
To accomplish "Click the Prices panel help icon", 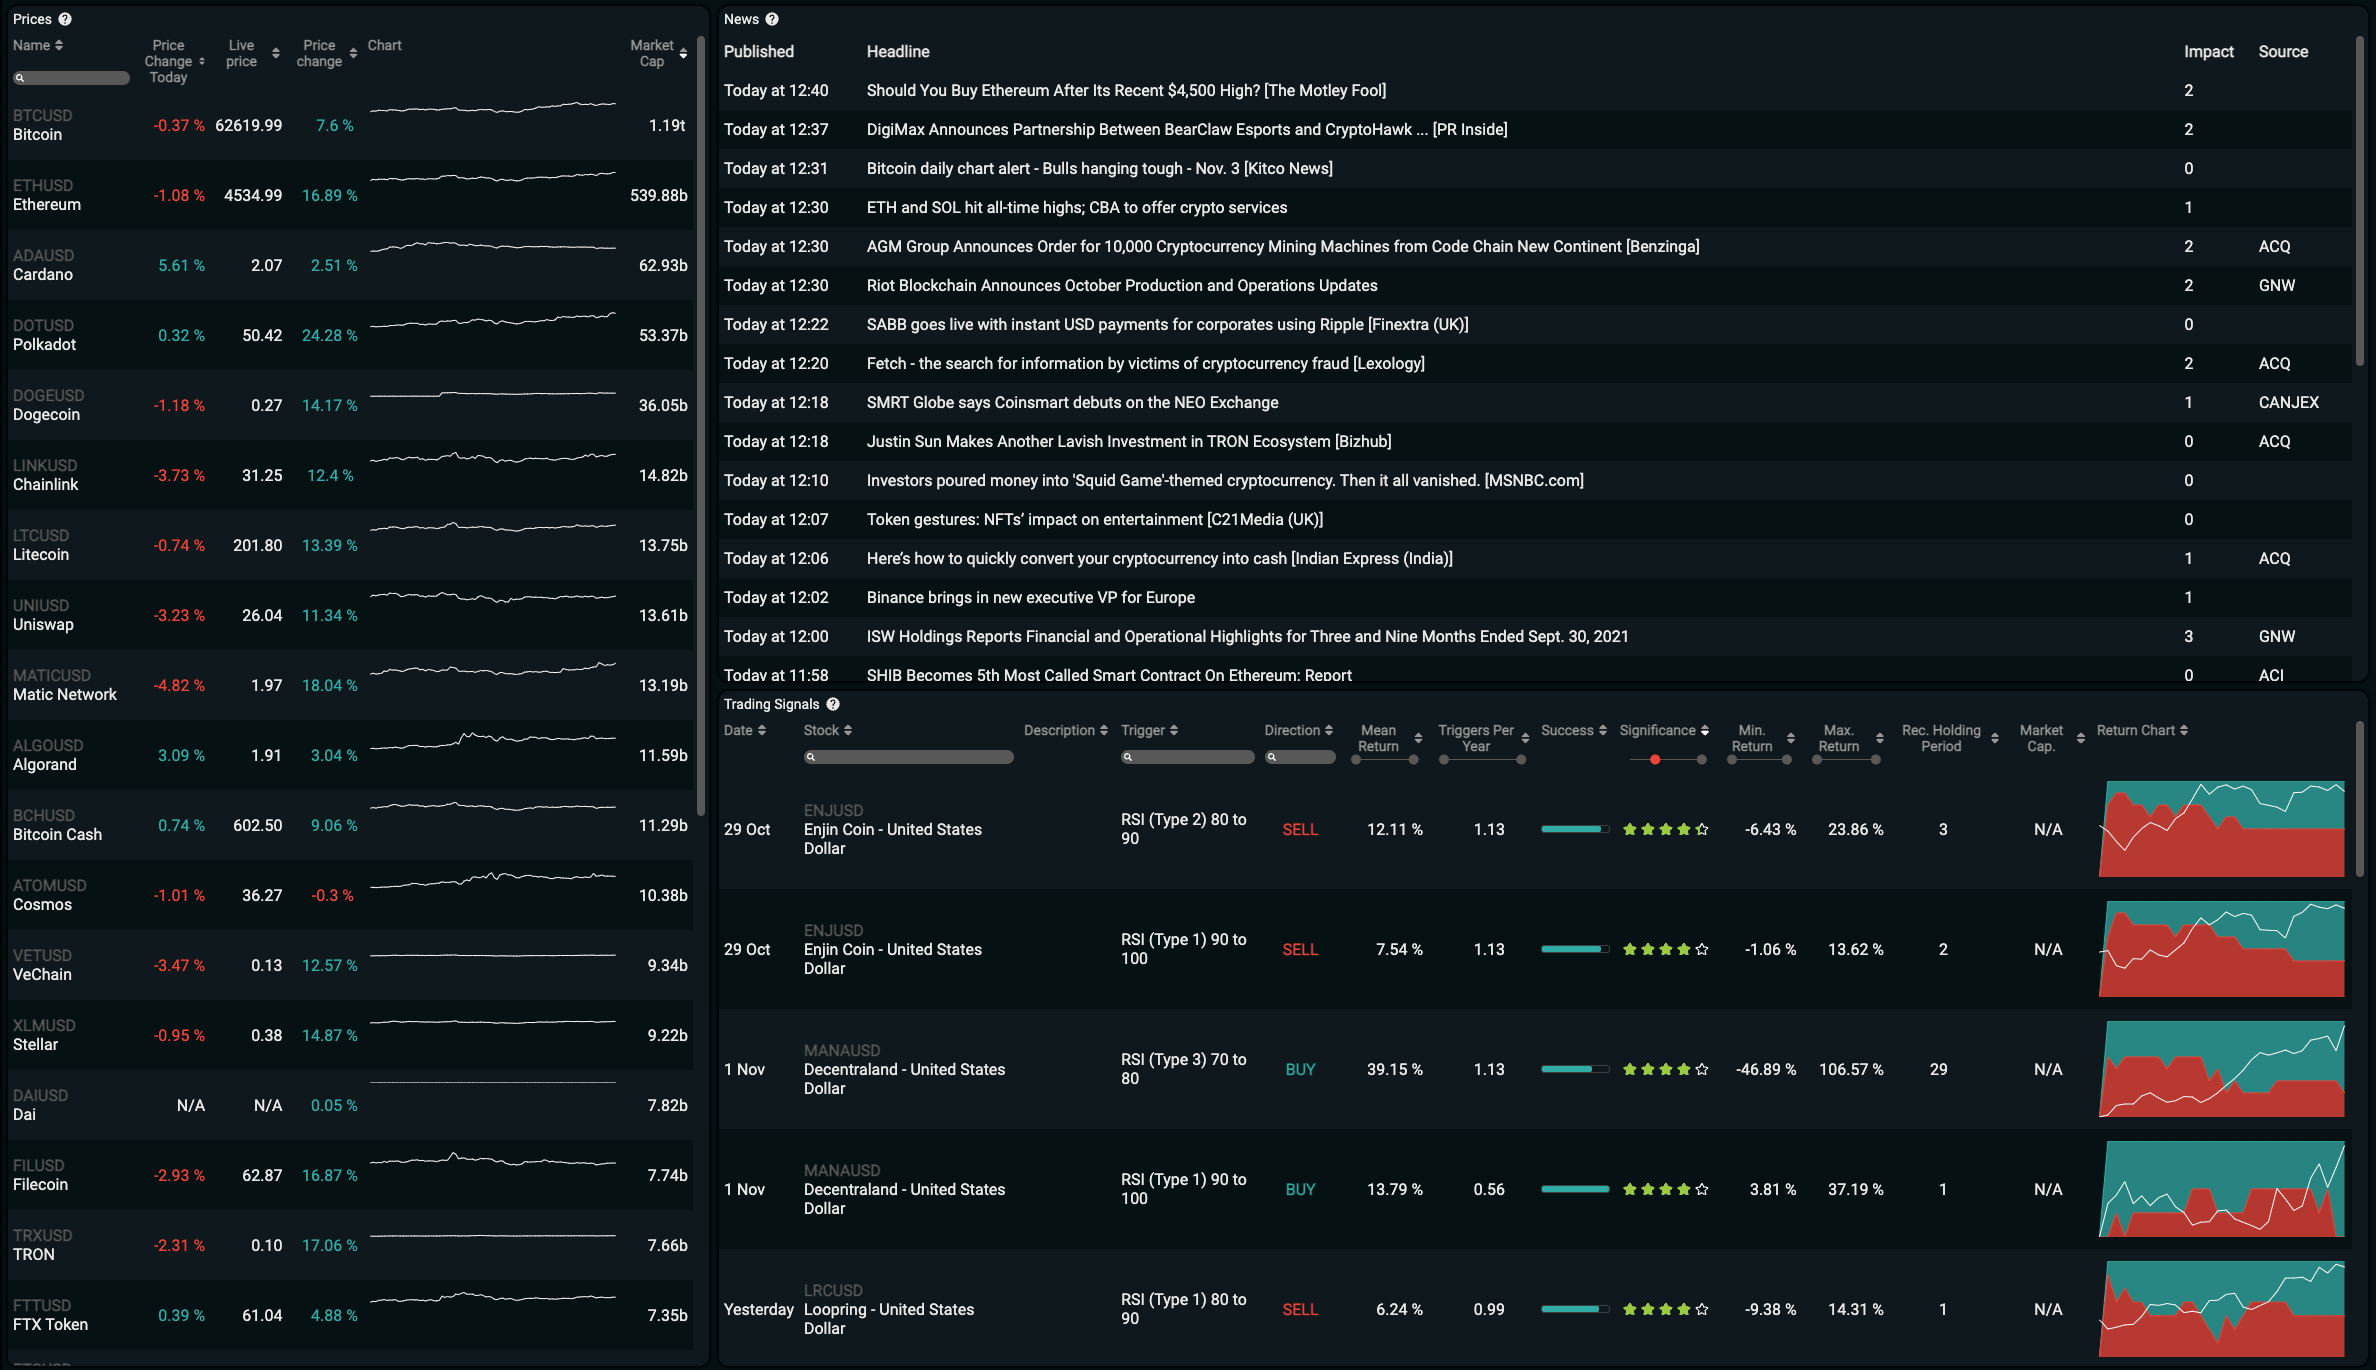I will pyautogui.click(x=66, y=18).
